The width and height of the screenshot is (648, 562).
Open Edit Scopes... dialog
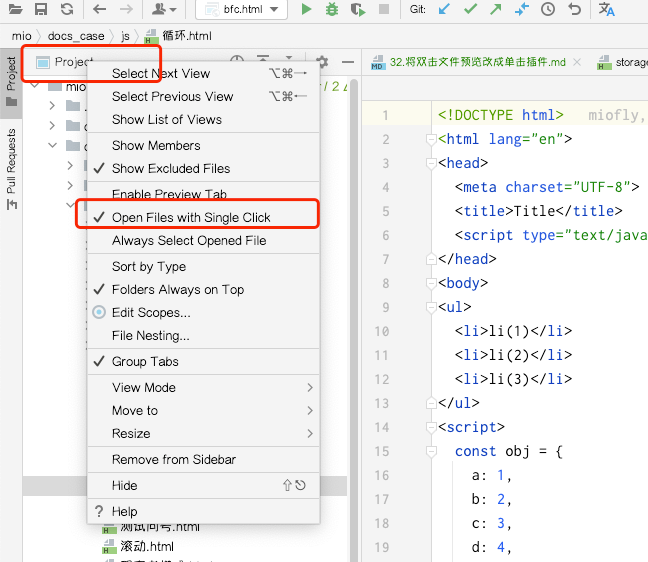pos(203,313)
